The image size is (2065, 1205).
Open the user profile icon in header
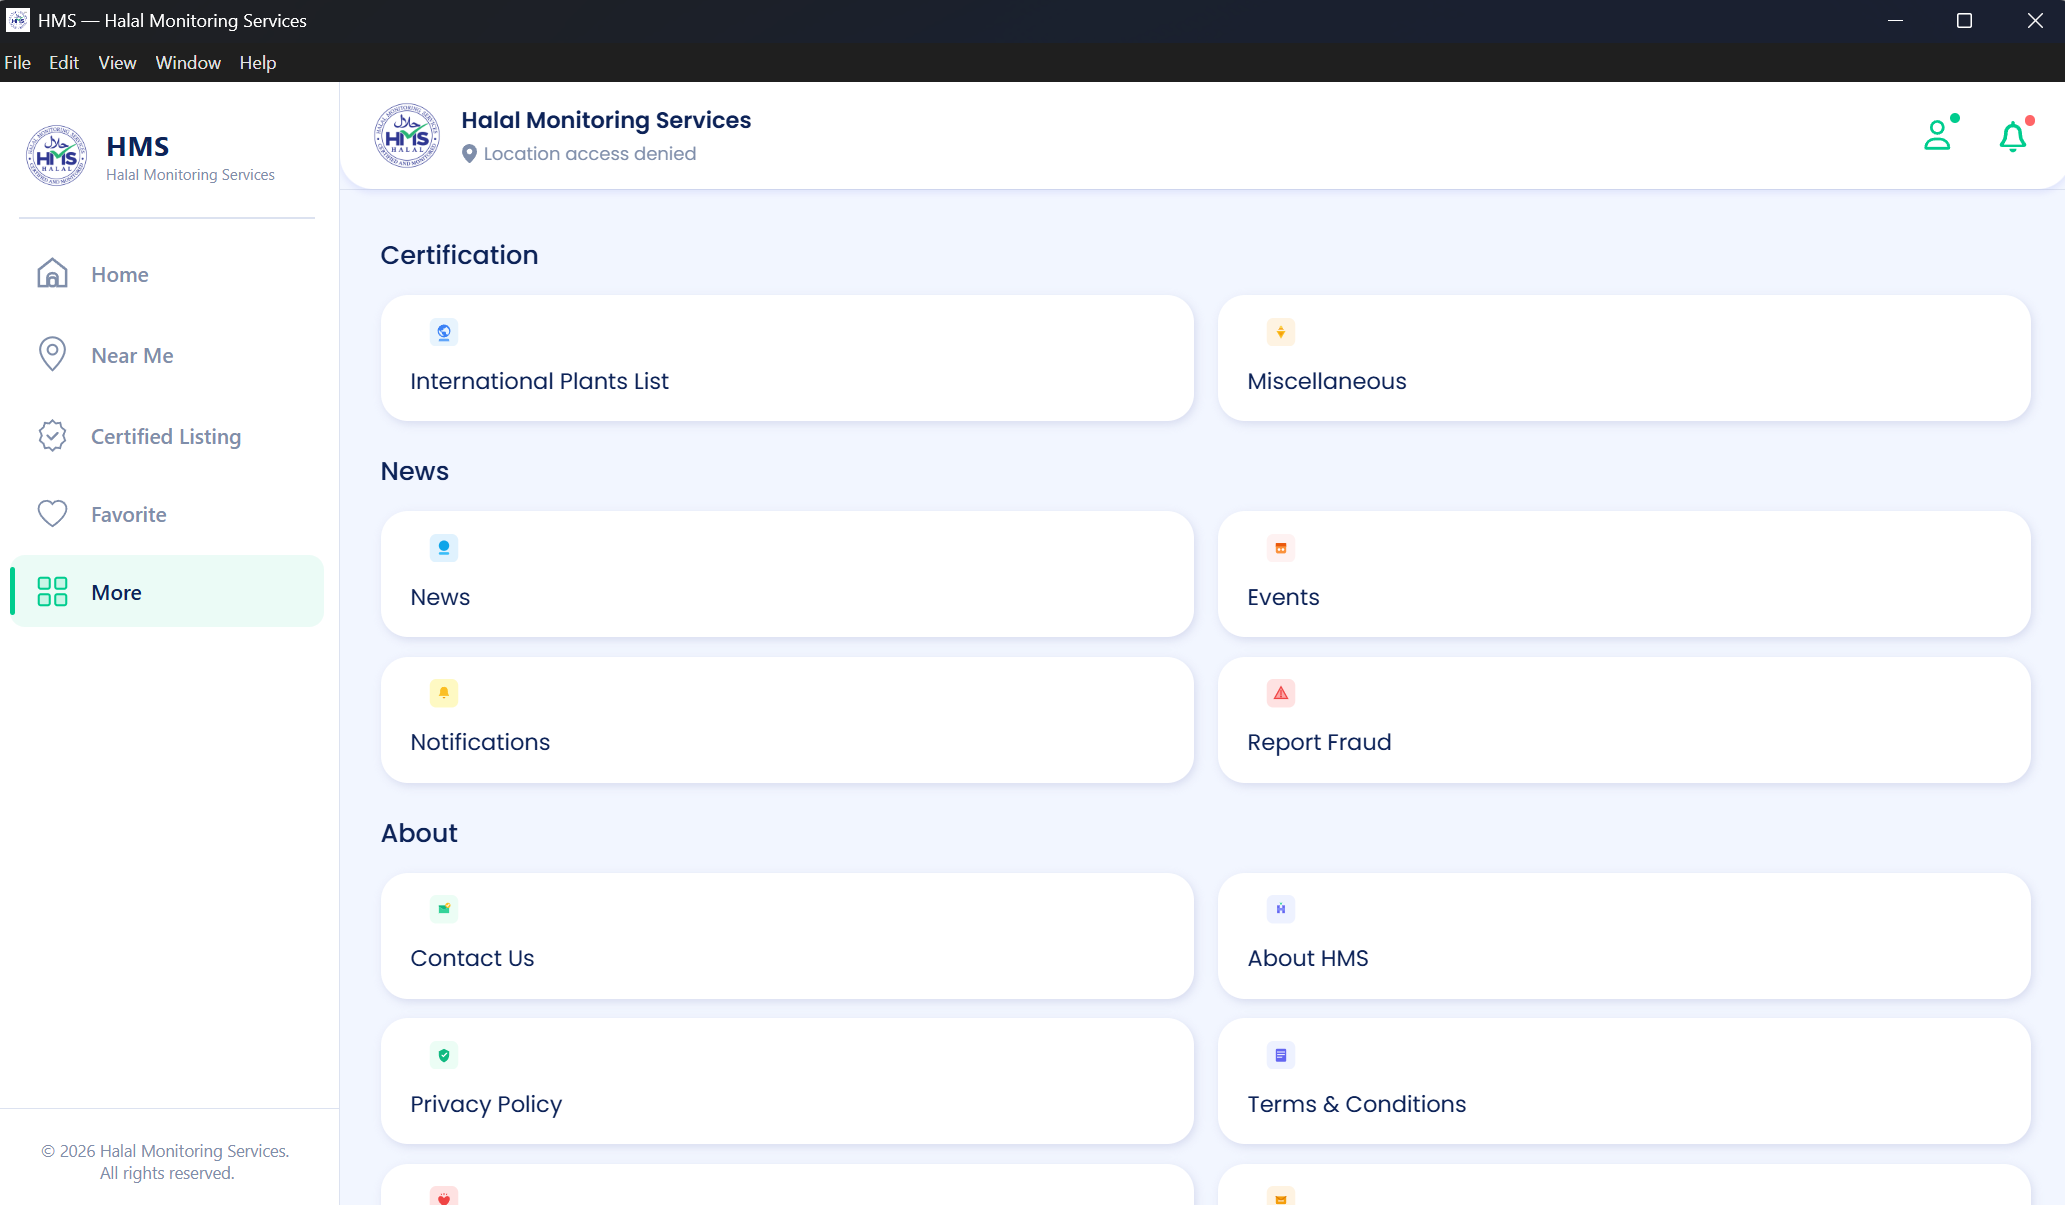coord(1937,135)
